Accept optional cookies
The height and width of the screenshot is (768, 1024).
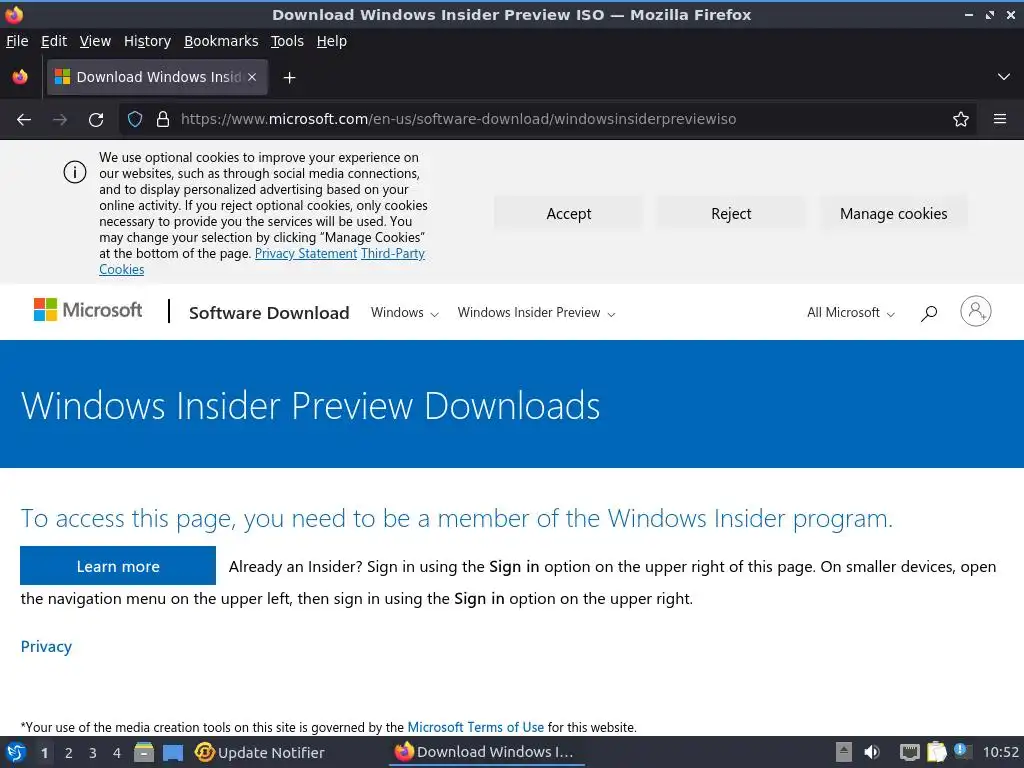(568, 214)
